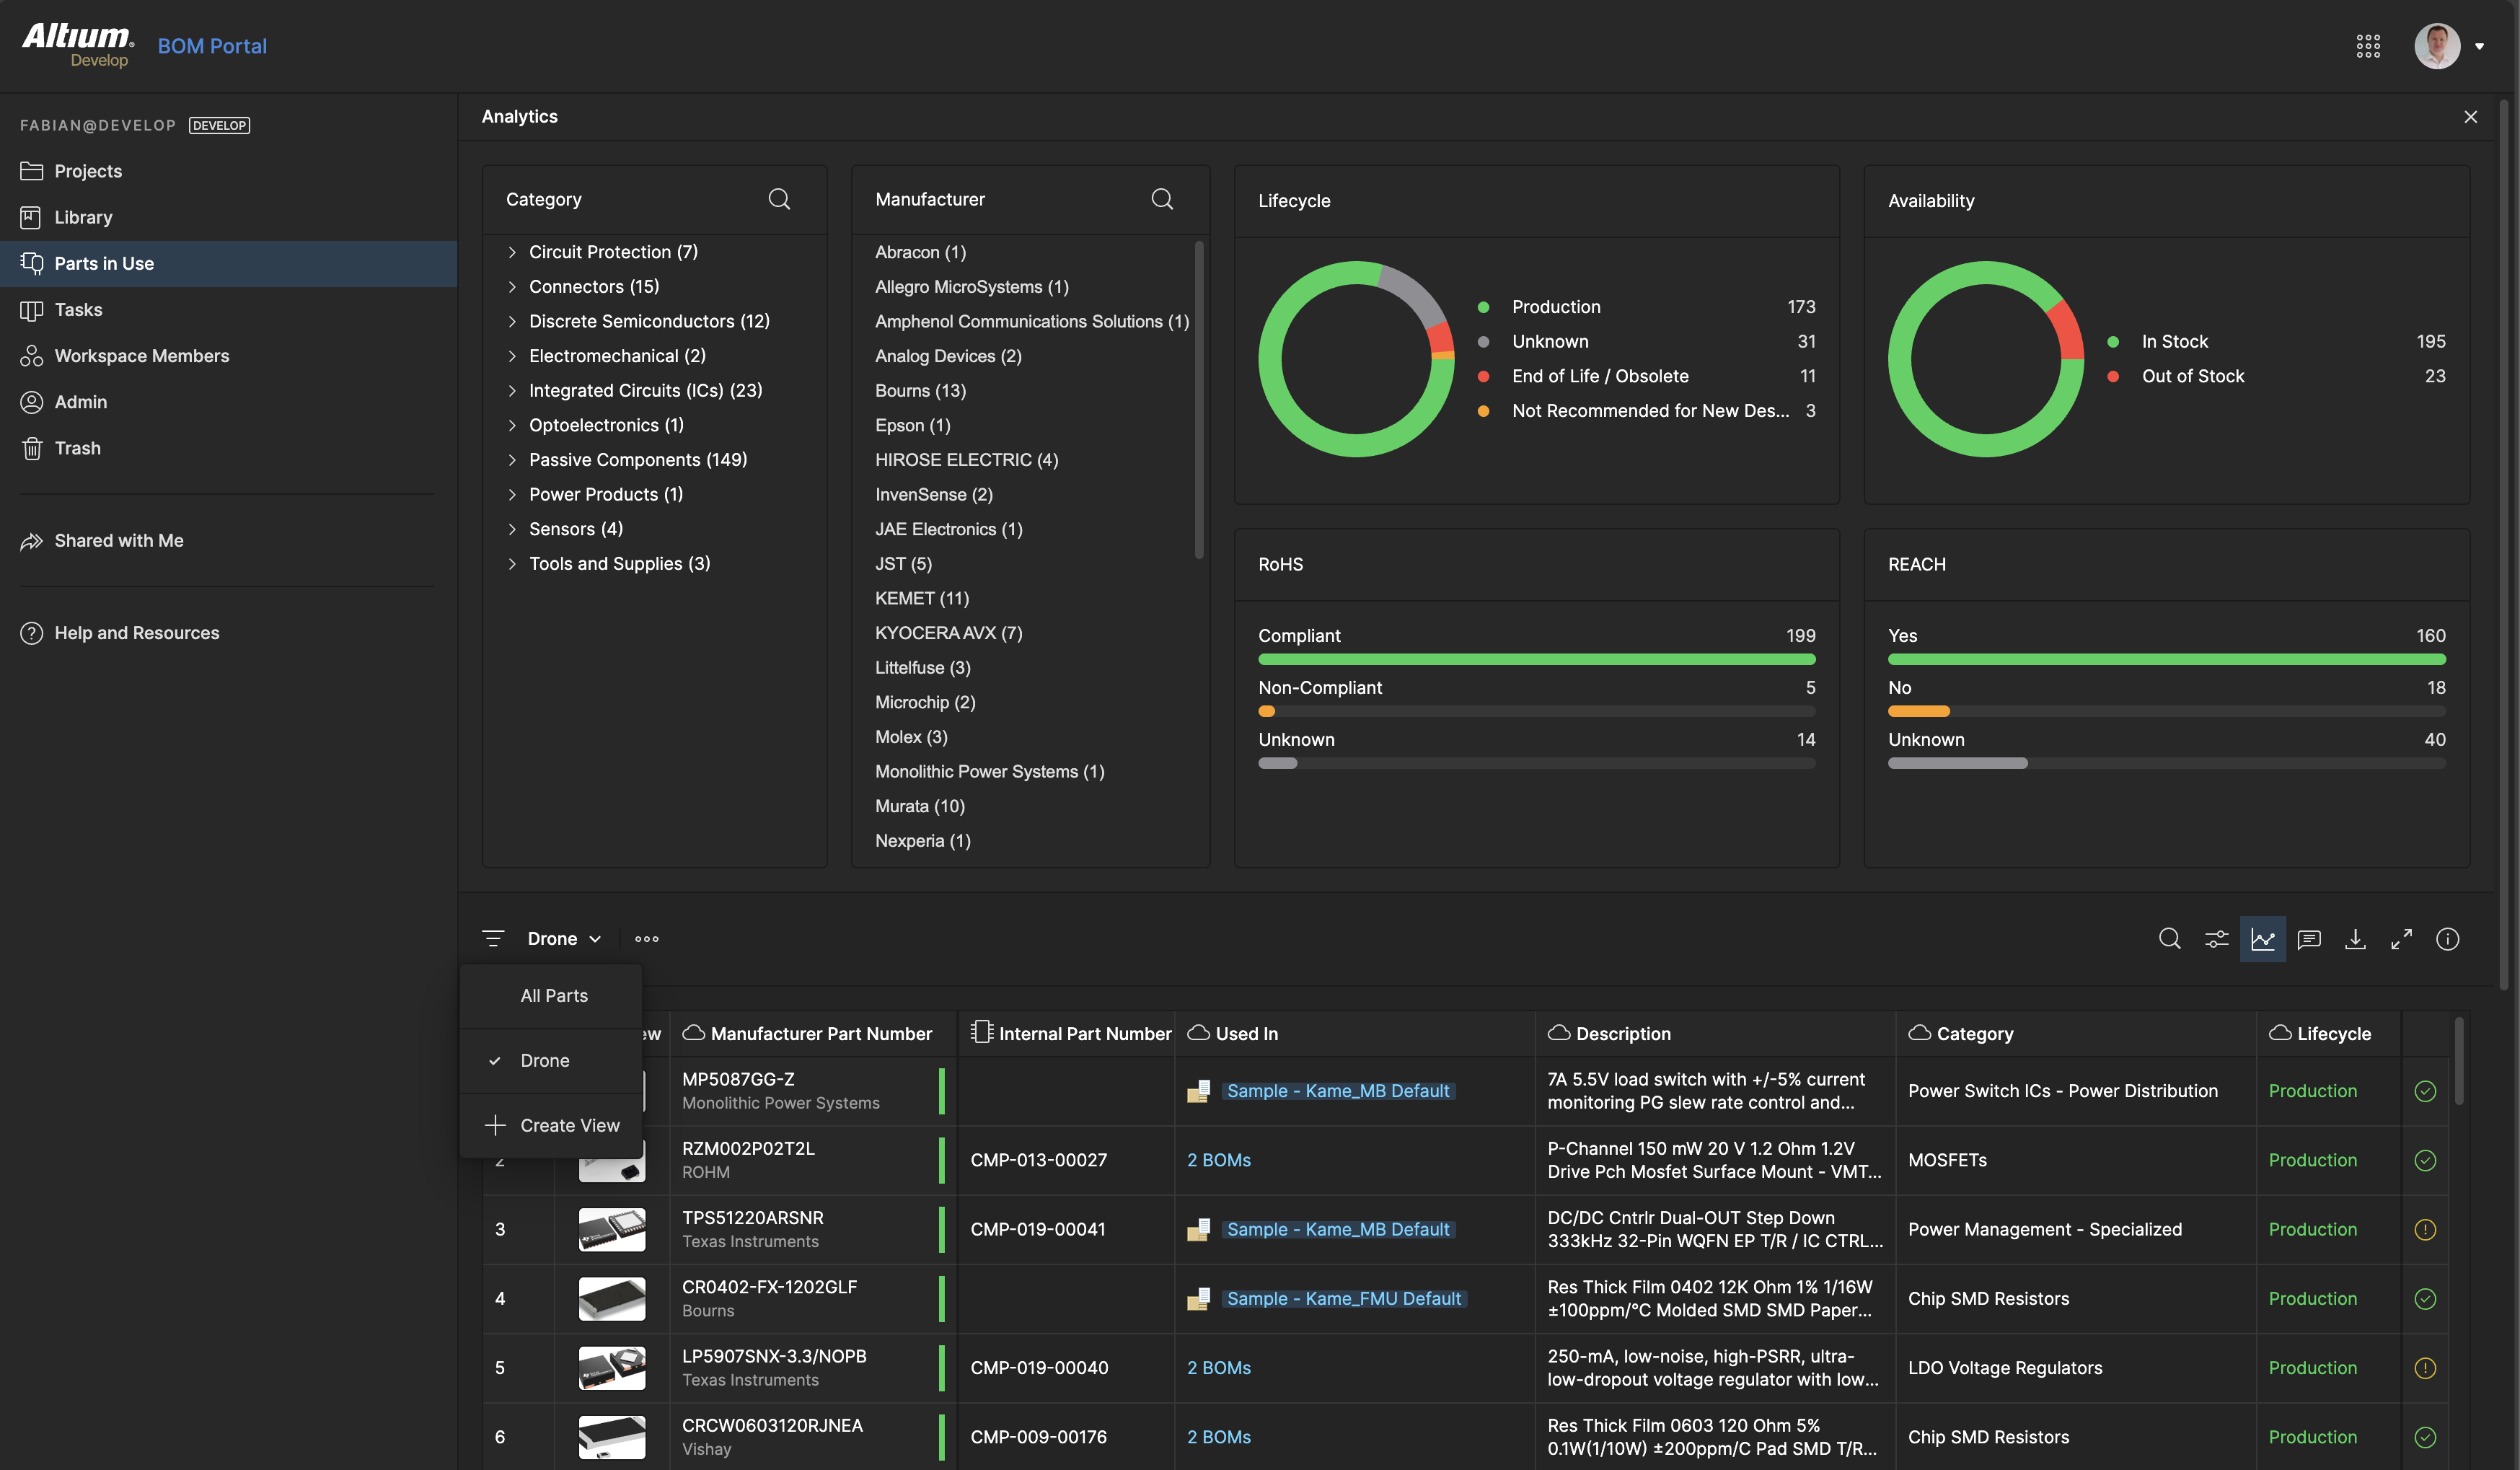Open the table filter settings sliders icon
Screen dimensions: 2520x1470
[2216, 939]
